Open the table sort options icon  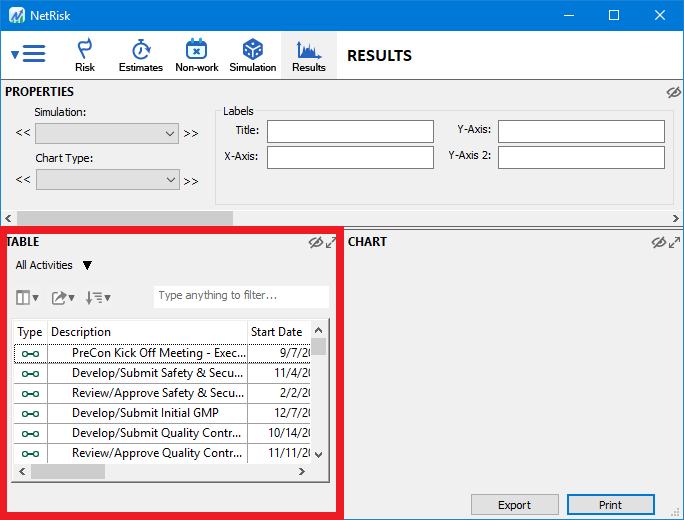pos(98,297)
